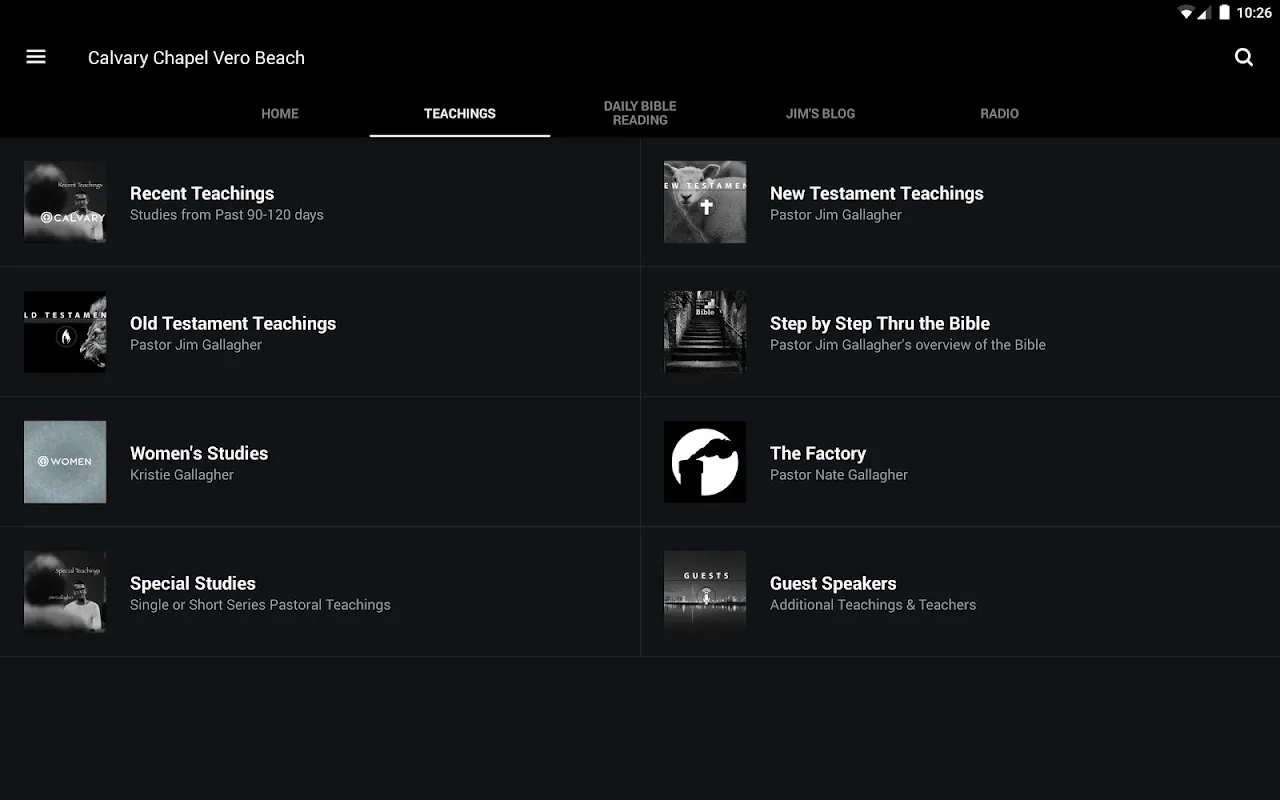Tap the search magnifier icon
This screenshot has height=800, width=1280.
coord(1243,57)
